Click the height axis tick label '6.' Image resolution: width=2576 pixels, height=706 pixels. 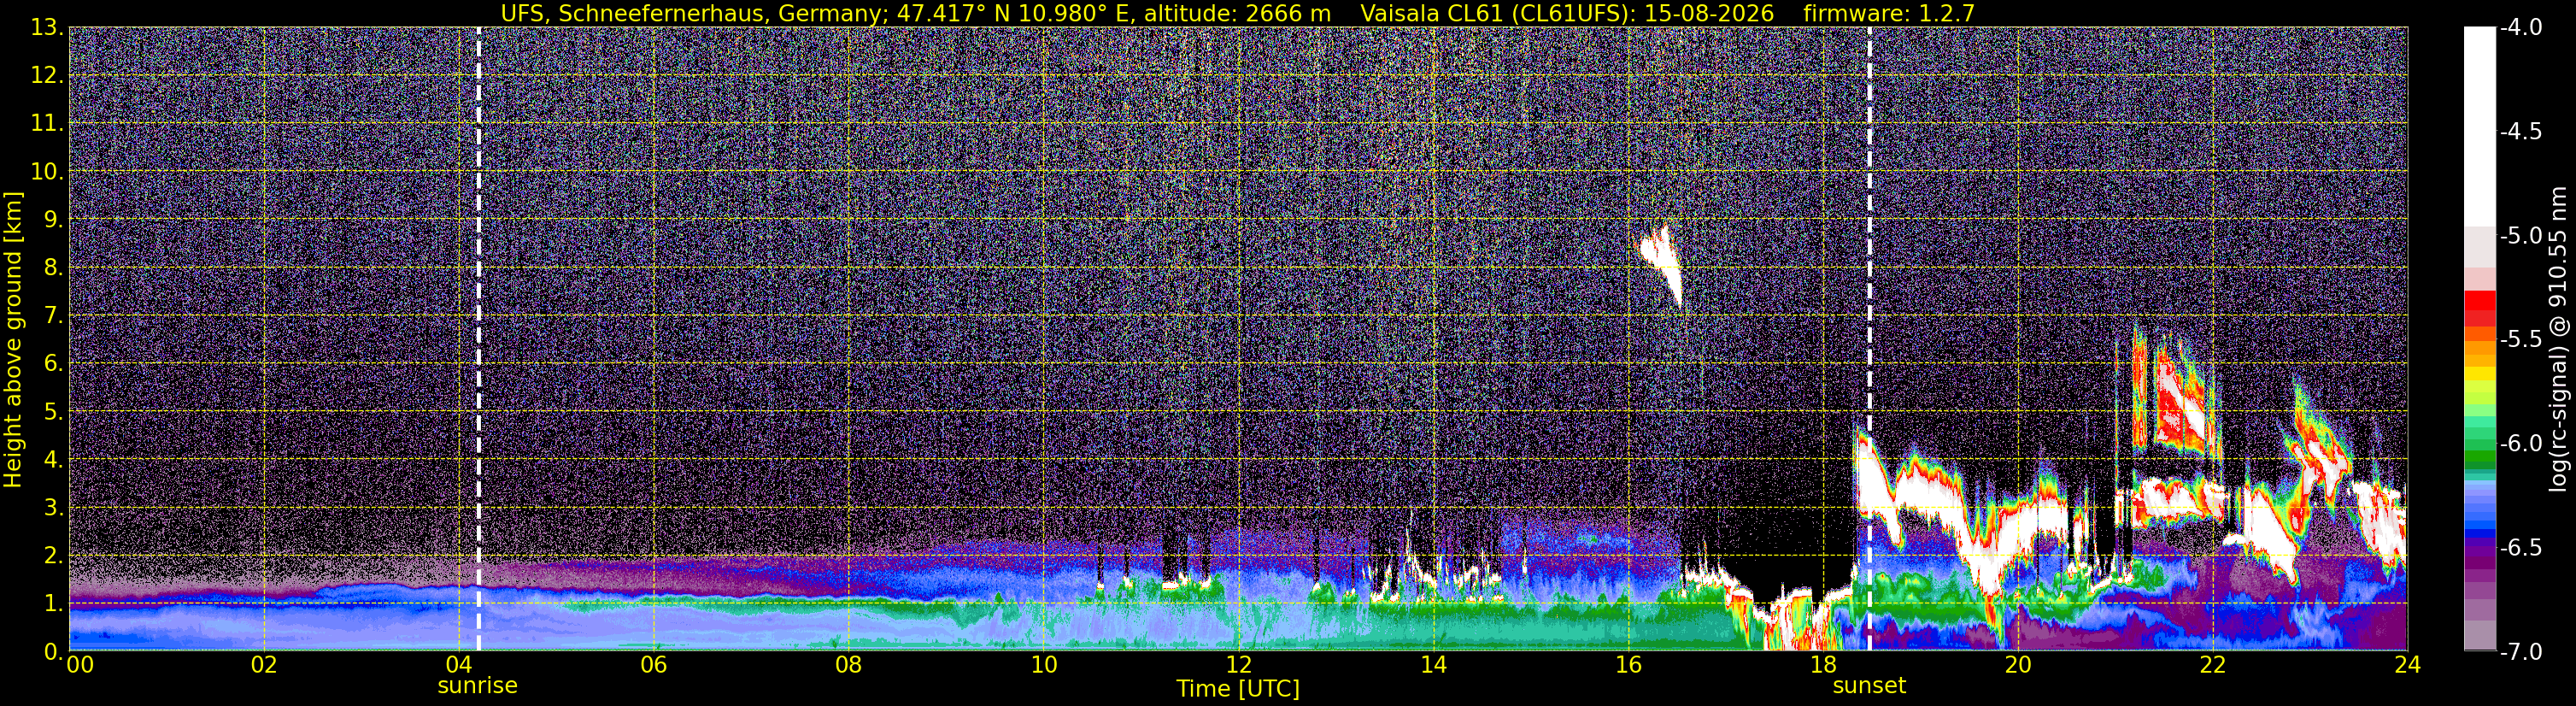pos(53,364)
